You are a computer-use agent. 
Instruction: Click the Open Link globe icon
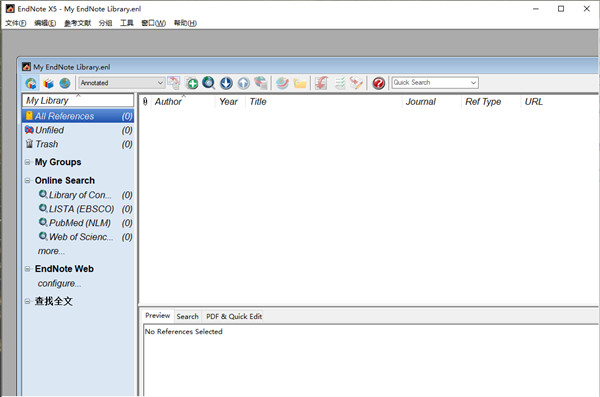click(x=282, y=83)
